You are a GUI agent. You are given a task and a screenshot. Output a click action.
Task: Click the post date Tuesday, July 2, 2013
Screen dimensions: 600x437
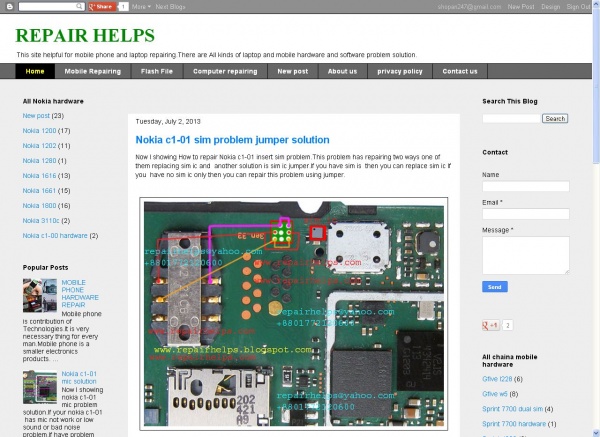(168, 122)
